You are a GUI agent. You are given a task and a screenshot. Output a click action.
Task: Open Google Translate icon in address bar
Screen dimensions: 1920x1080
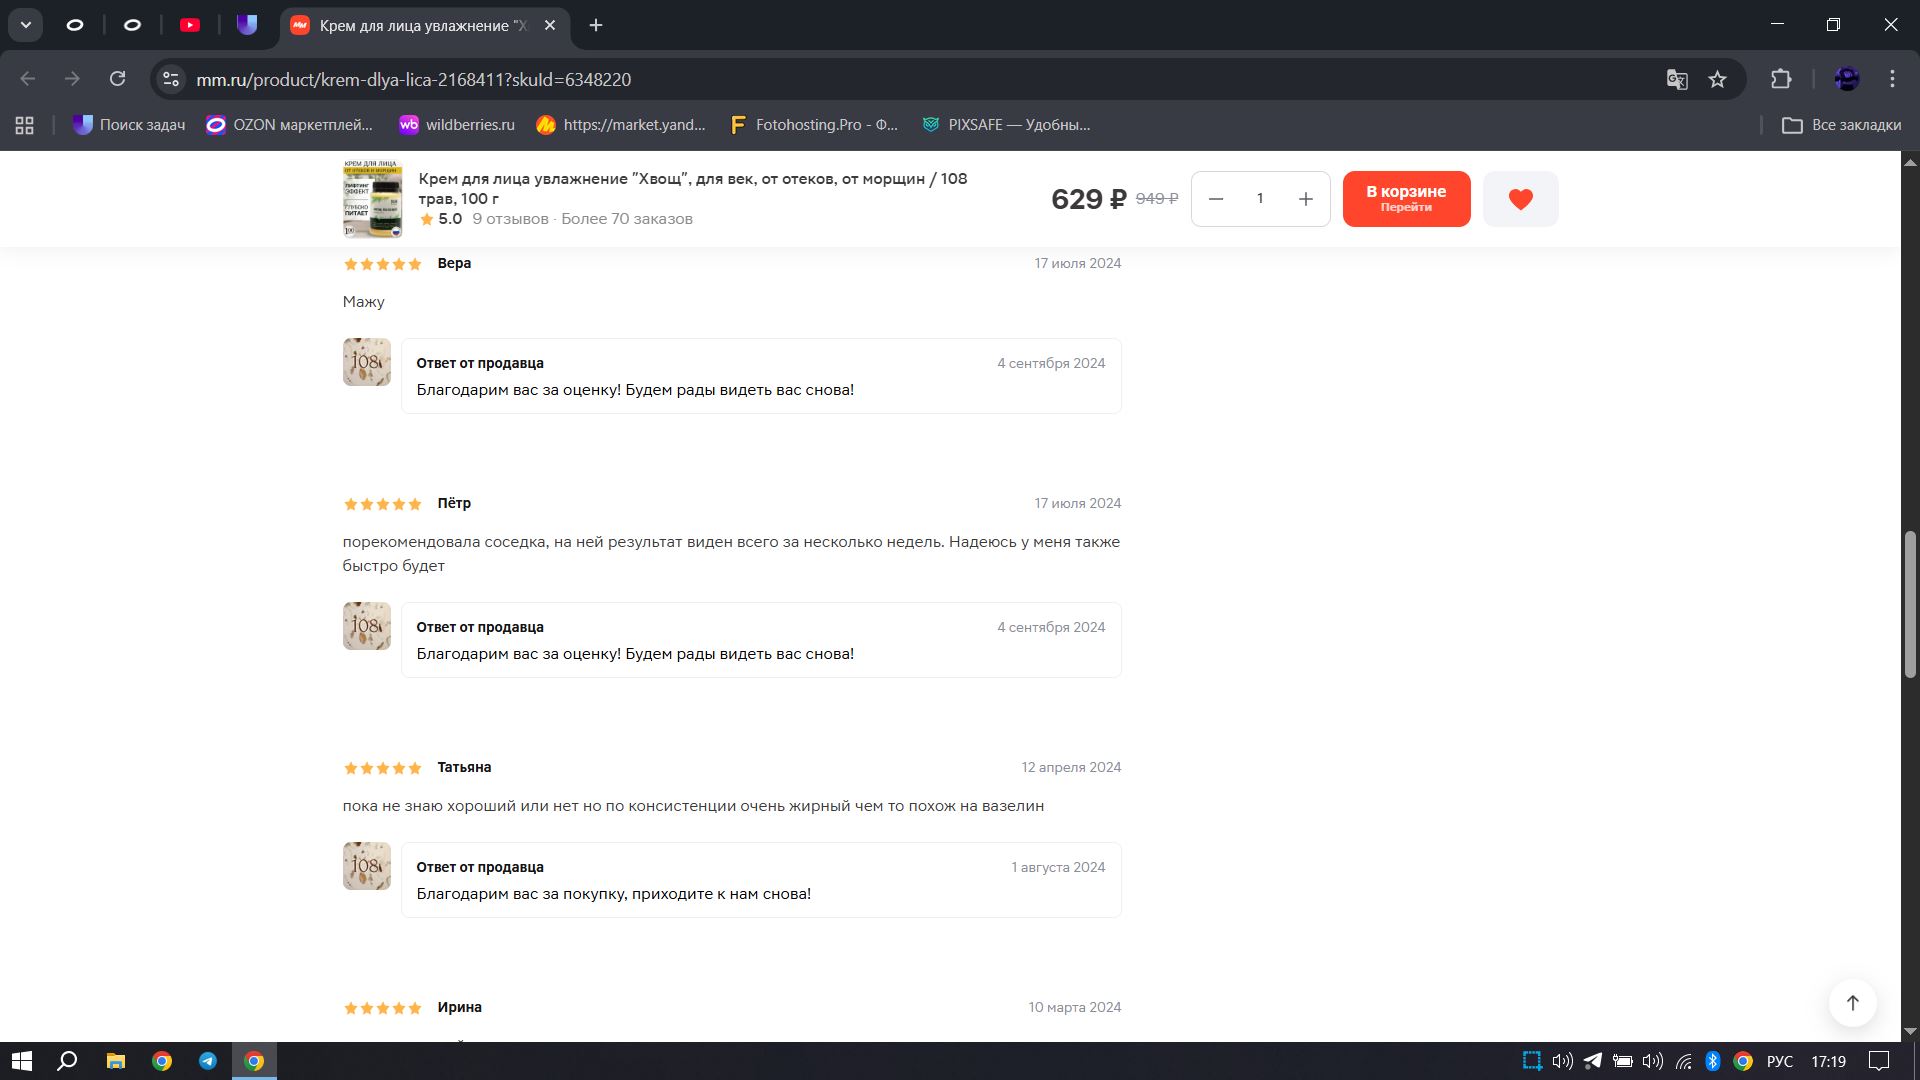click(x=1677, y=79)
